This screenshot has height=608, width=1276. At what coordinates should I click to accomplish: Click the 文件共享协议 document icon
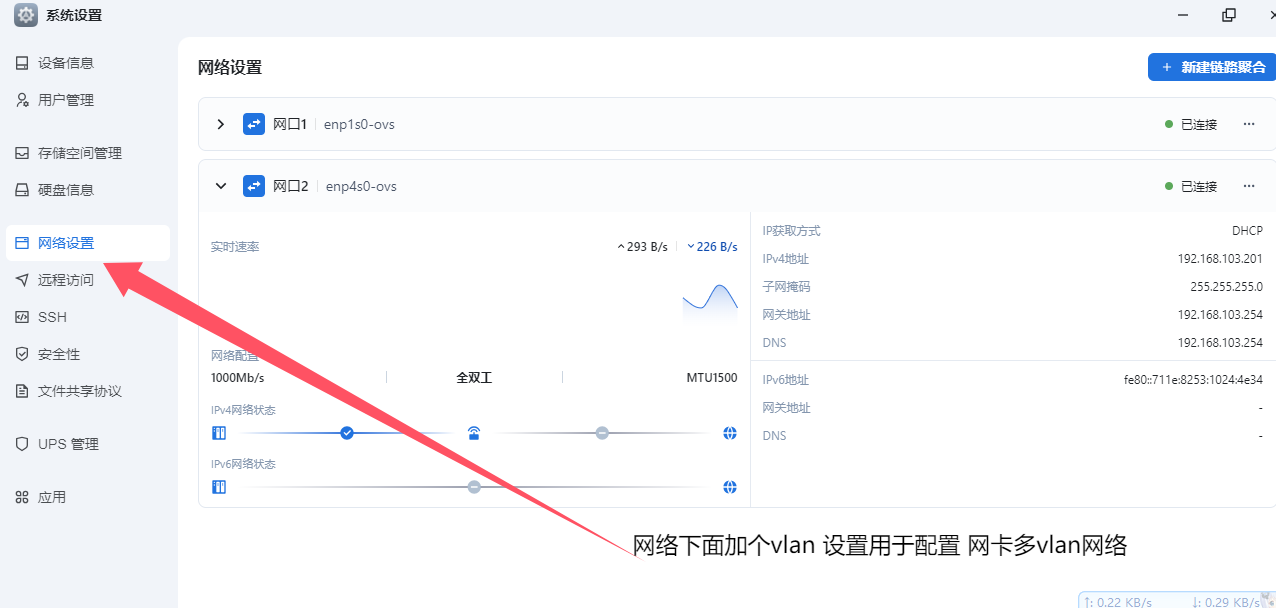(x=22, y=391)
